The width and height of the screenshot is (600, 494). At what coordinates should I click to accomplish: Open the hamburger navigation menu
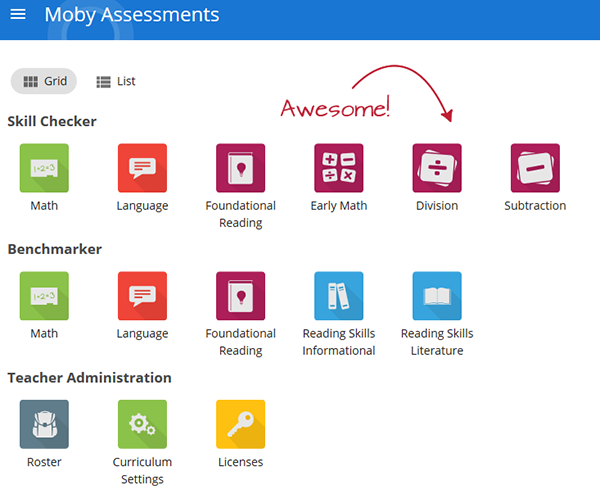(18, 15)
